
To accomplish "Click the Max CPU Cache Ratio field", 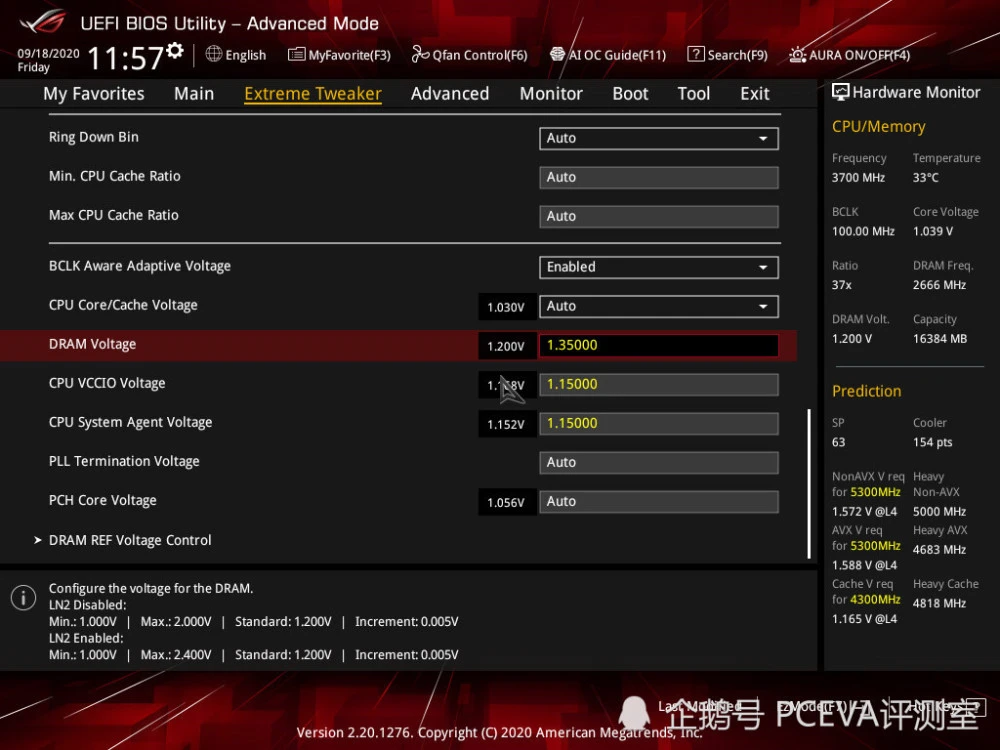I will pos(659,216).
